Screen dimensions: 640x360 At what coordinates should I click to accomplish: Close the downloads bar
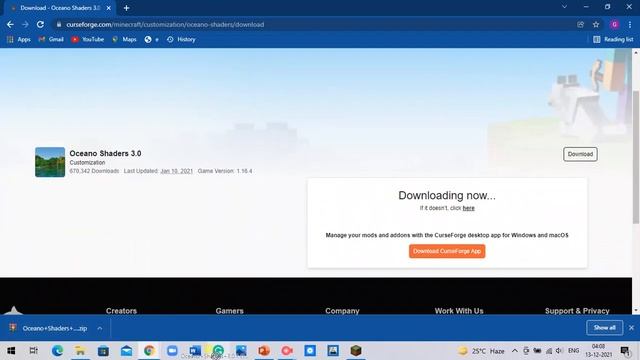631,328
